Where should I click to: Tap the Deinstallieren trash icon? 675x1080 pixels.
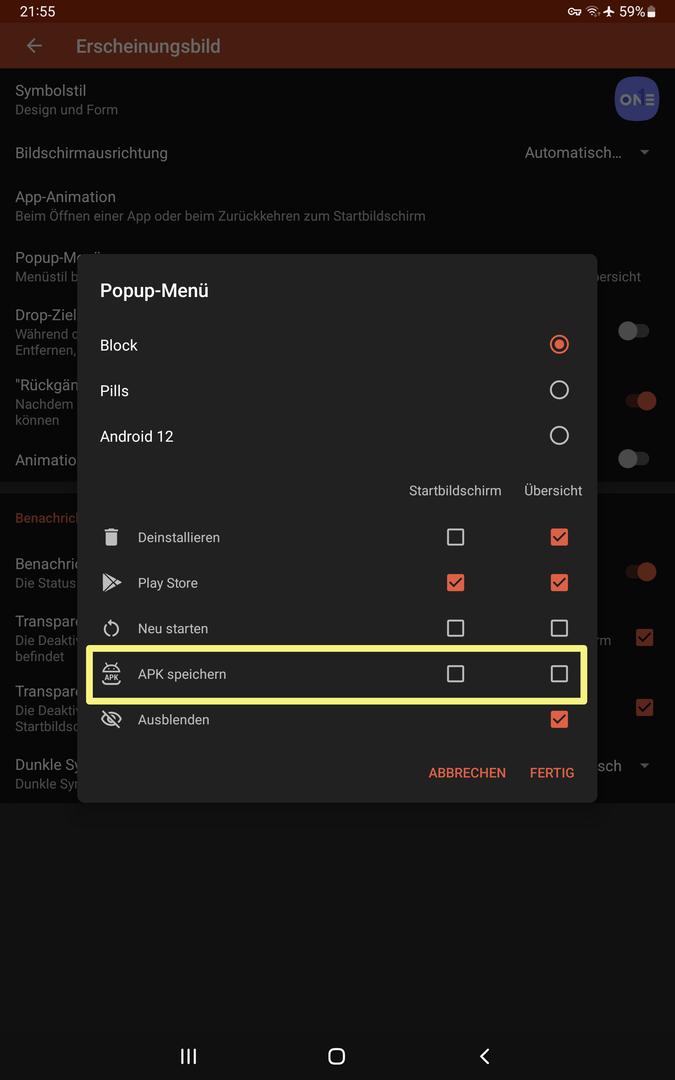pos(112,538)
